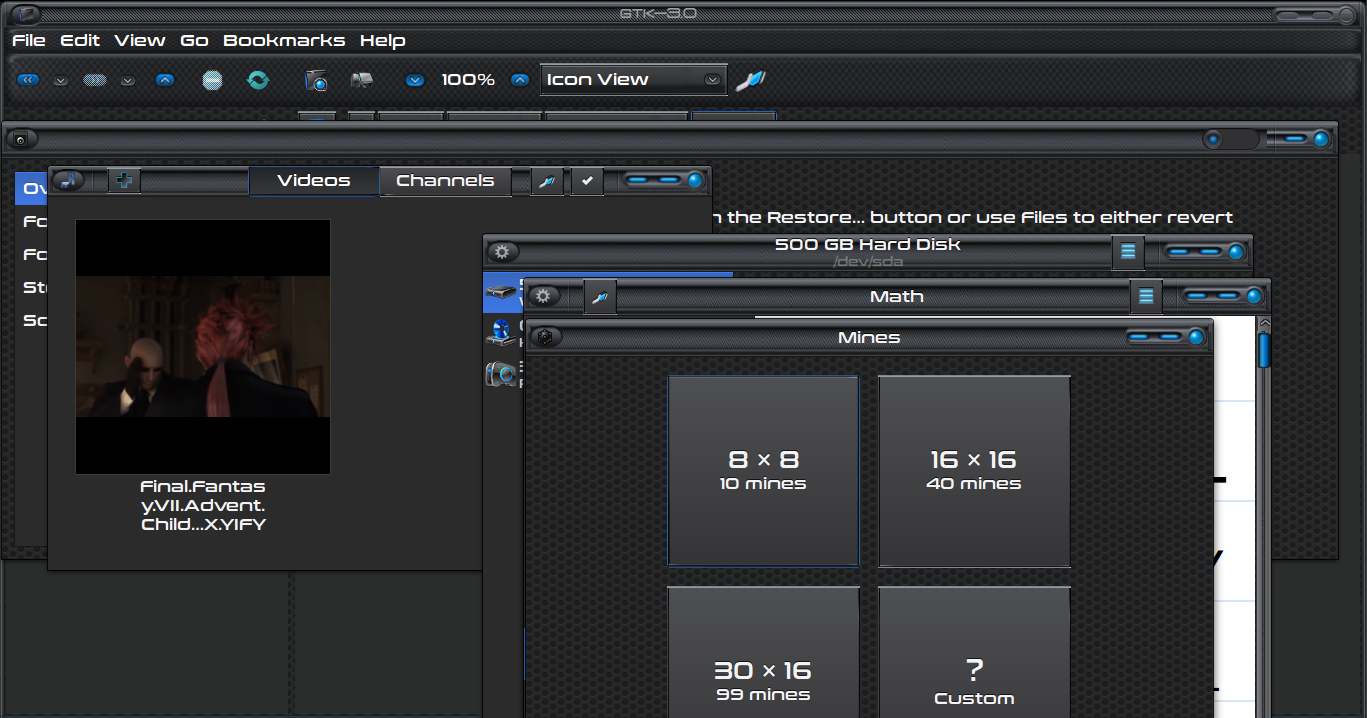Viewport: 1367px width, 718px height.
Task: Open hamburger menu in Disks window
Action: [1128, 252]
